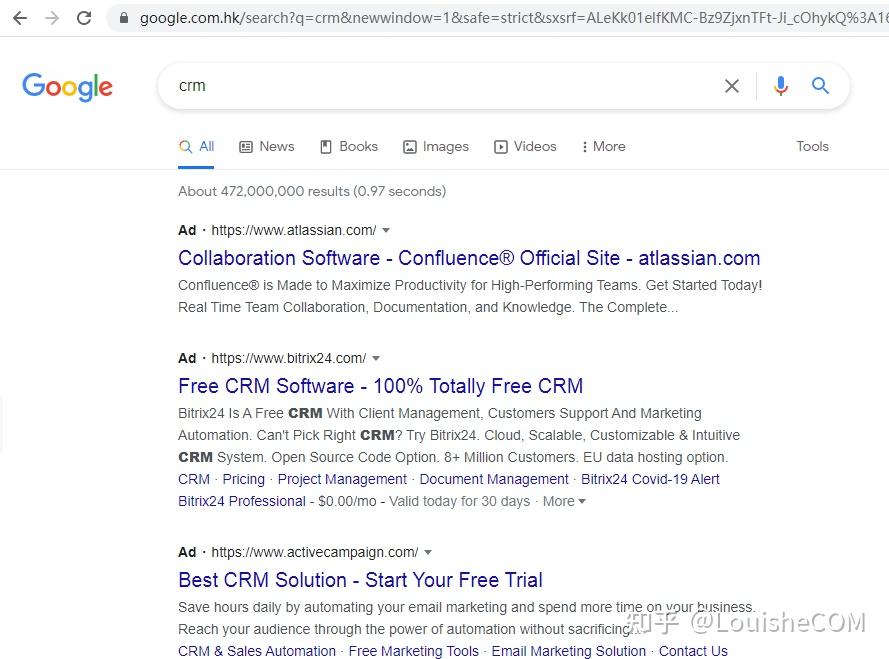
Task: Reload the page with the refresh icon
Action: [x=84, y=17]
